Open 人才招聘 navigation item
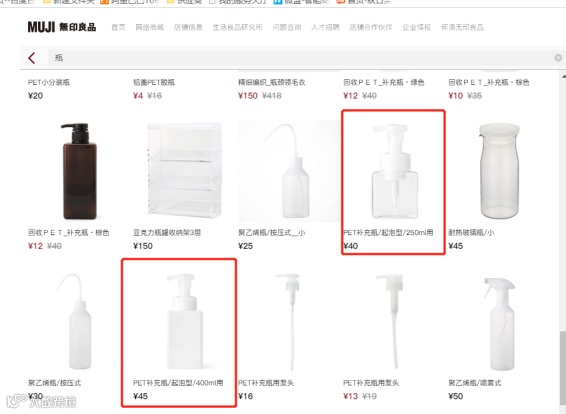The image size is (566, 414). click(325, 27)
